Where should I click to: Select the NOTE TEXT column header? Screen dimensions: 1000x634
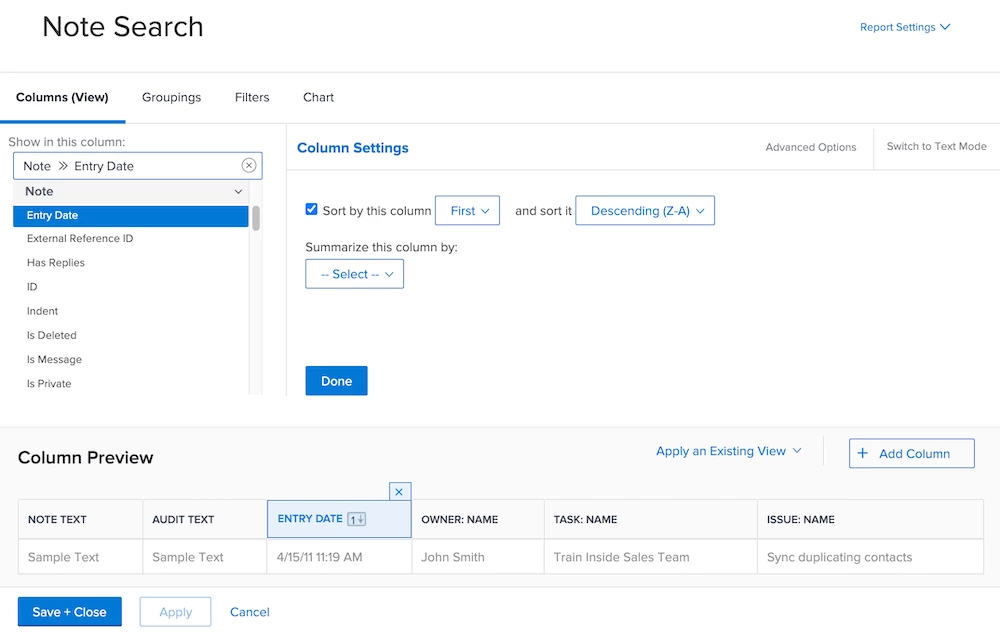(x=80, y=519)
